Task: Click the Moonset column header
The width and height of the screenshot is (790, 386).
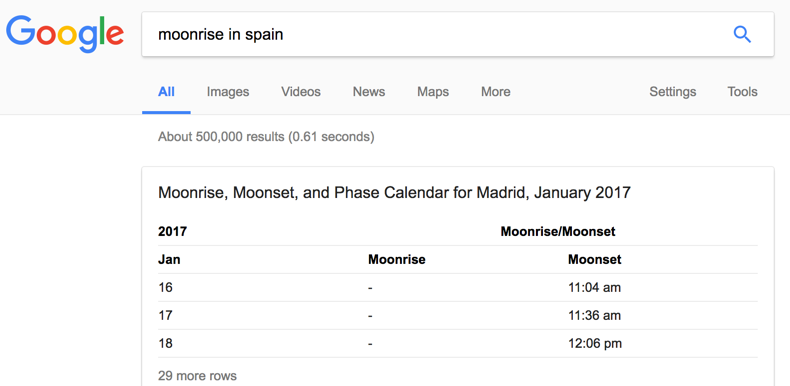Action: coord(595,260)
